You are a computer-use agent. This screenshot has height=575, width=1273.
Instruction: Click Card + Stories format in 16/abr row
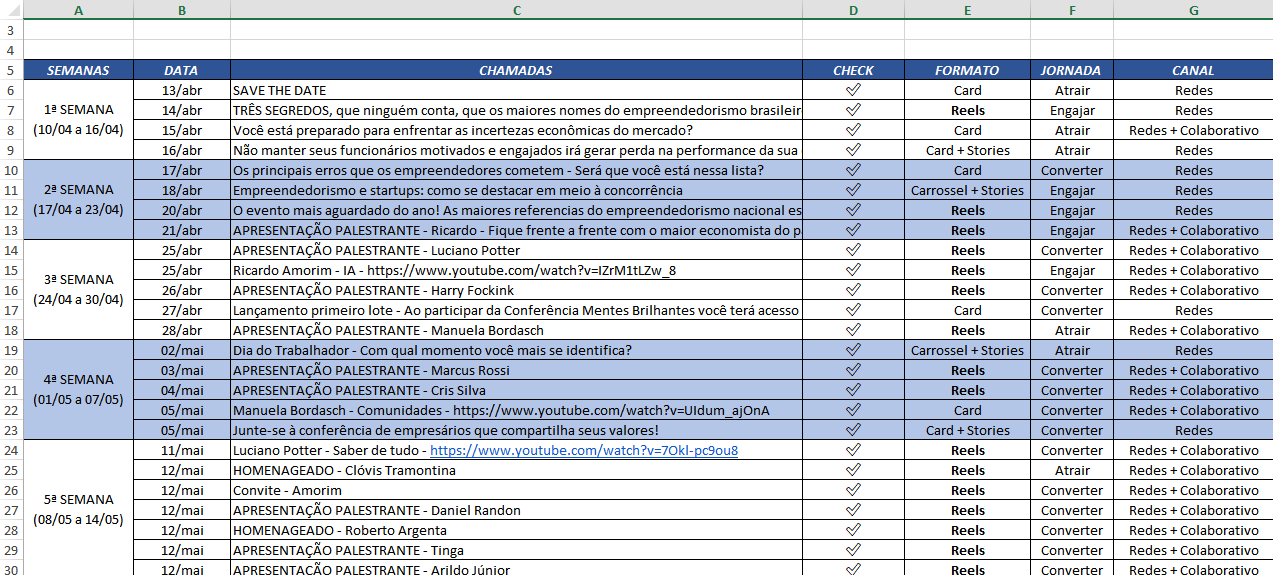(967, 150)
